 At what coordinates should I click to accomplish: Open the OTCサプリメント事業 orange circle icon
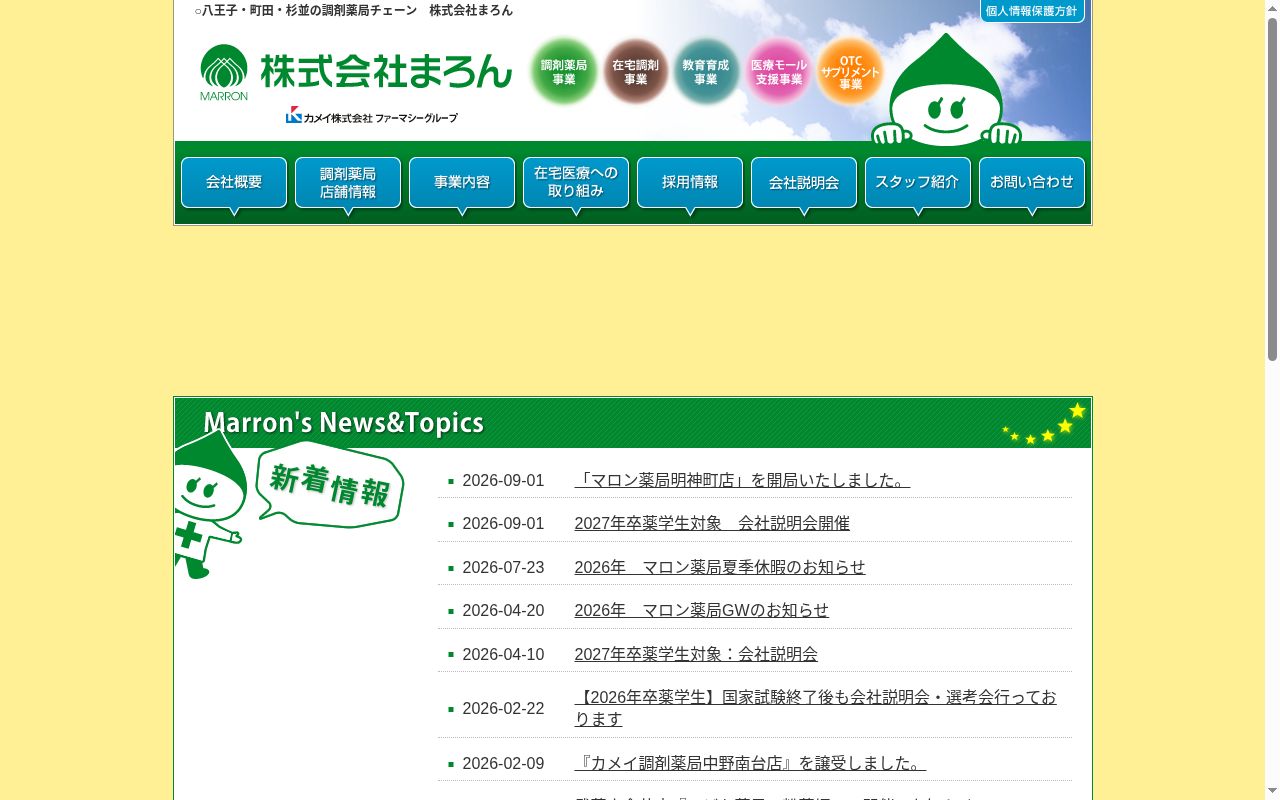(850, 72)
